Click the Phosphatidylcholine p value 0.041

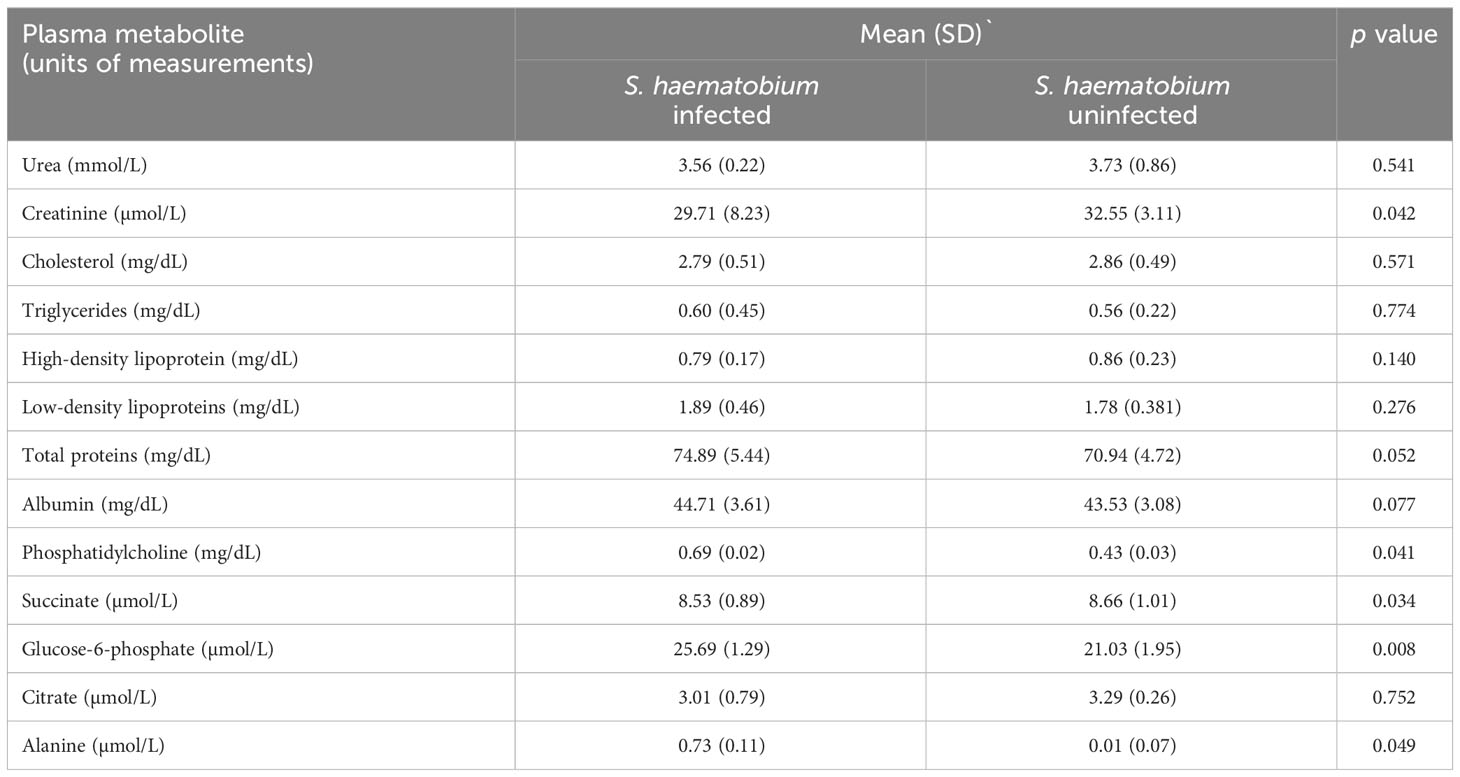coord(1394,552)
